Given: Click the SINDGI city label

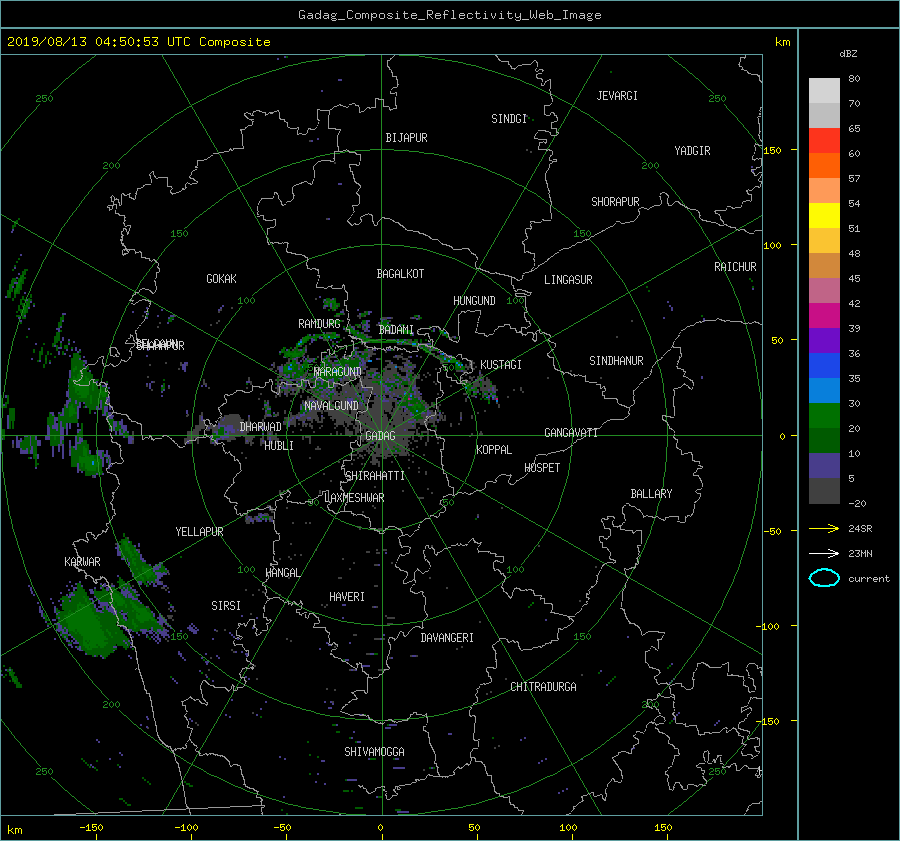Looking at the screenshot, I should [509, 119].
